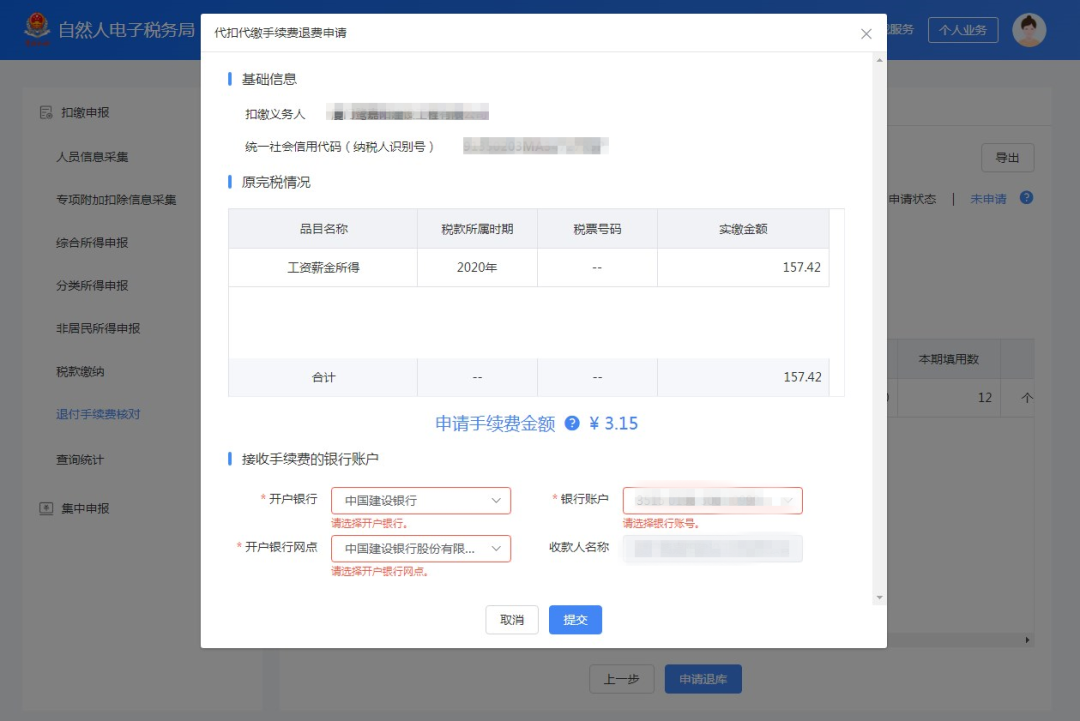Viewport: 1080px width, 721px height.
Task: Submit the application with 提交
Action: pyautogui.click(x=575, y=619)
